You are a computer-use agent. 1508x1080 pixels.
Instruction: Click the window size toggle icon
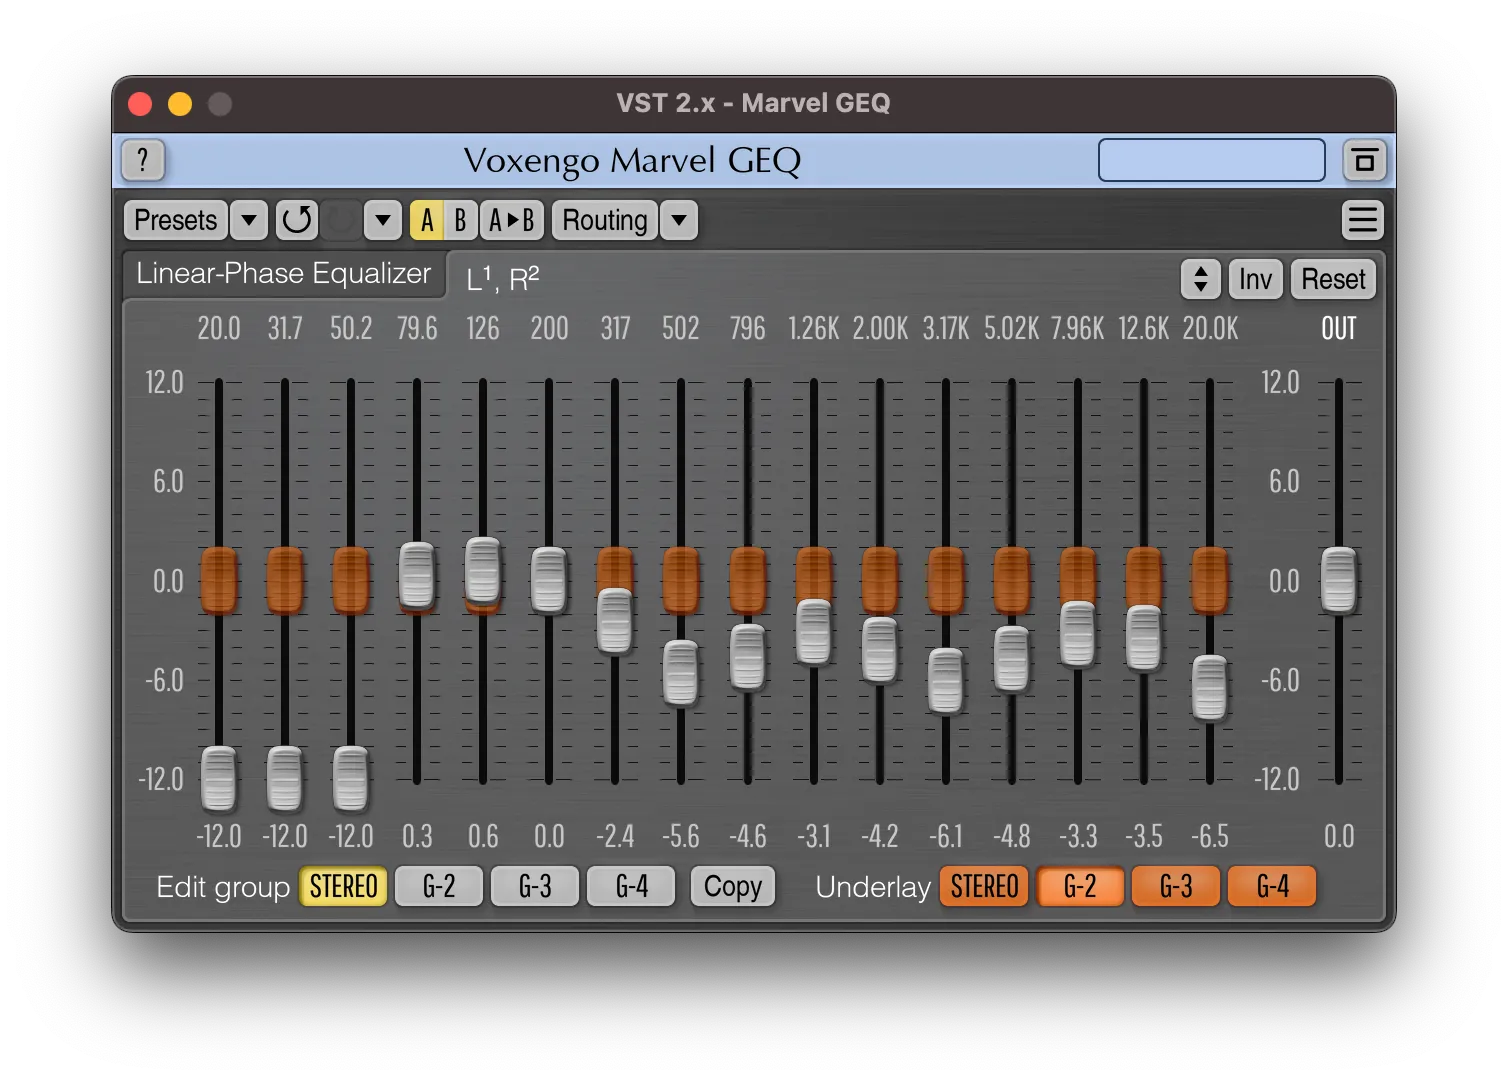click(1364, 160)
